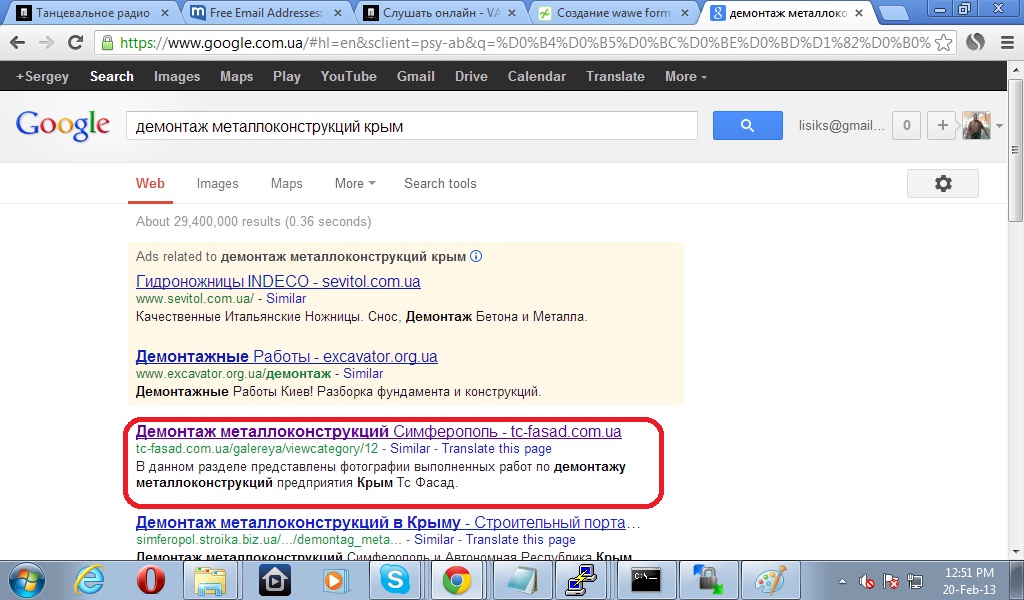Switch to the Free Email Addresses tab

click(x=265, y=12)
